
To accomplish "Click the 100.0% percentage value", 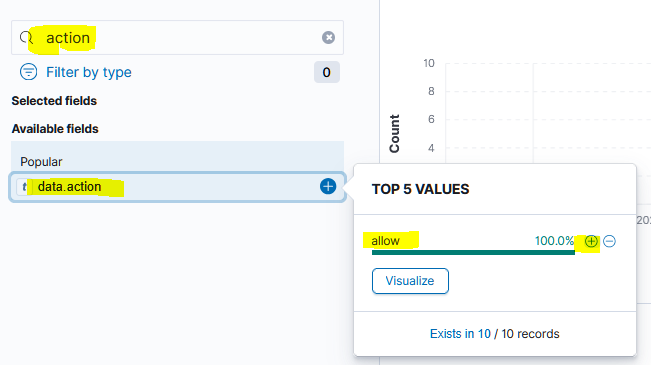I will (554, 241).
